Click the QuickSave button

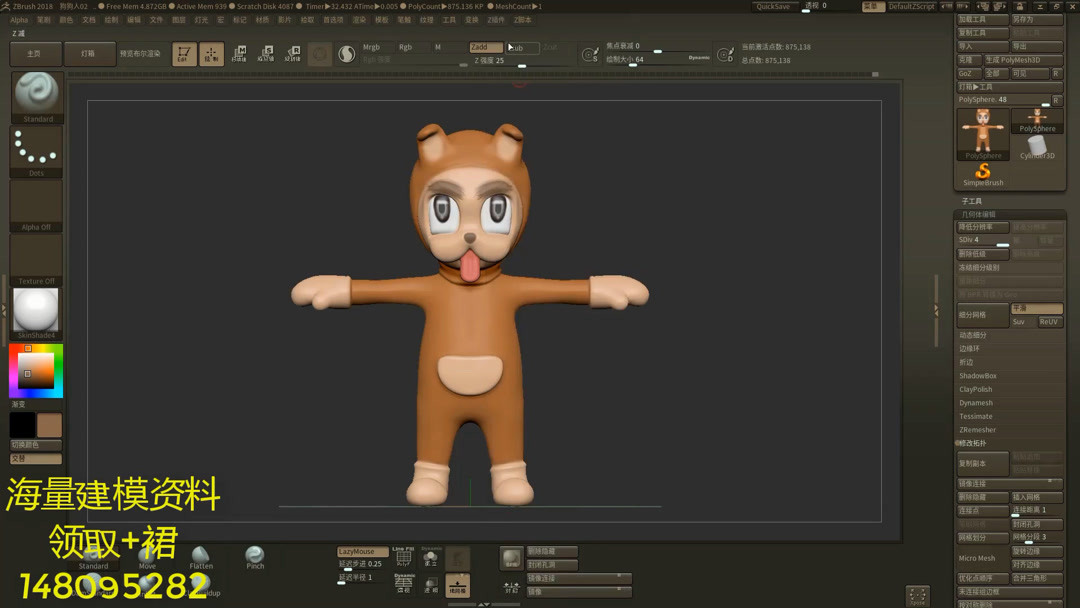point(773,6)
